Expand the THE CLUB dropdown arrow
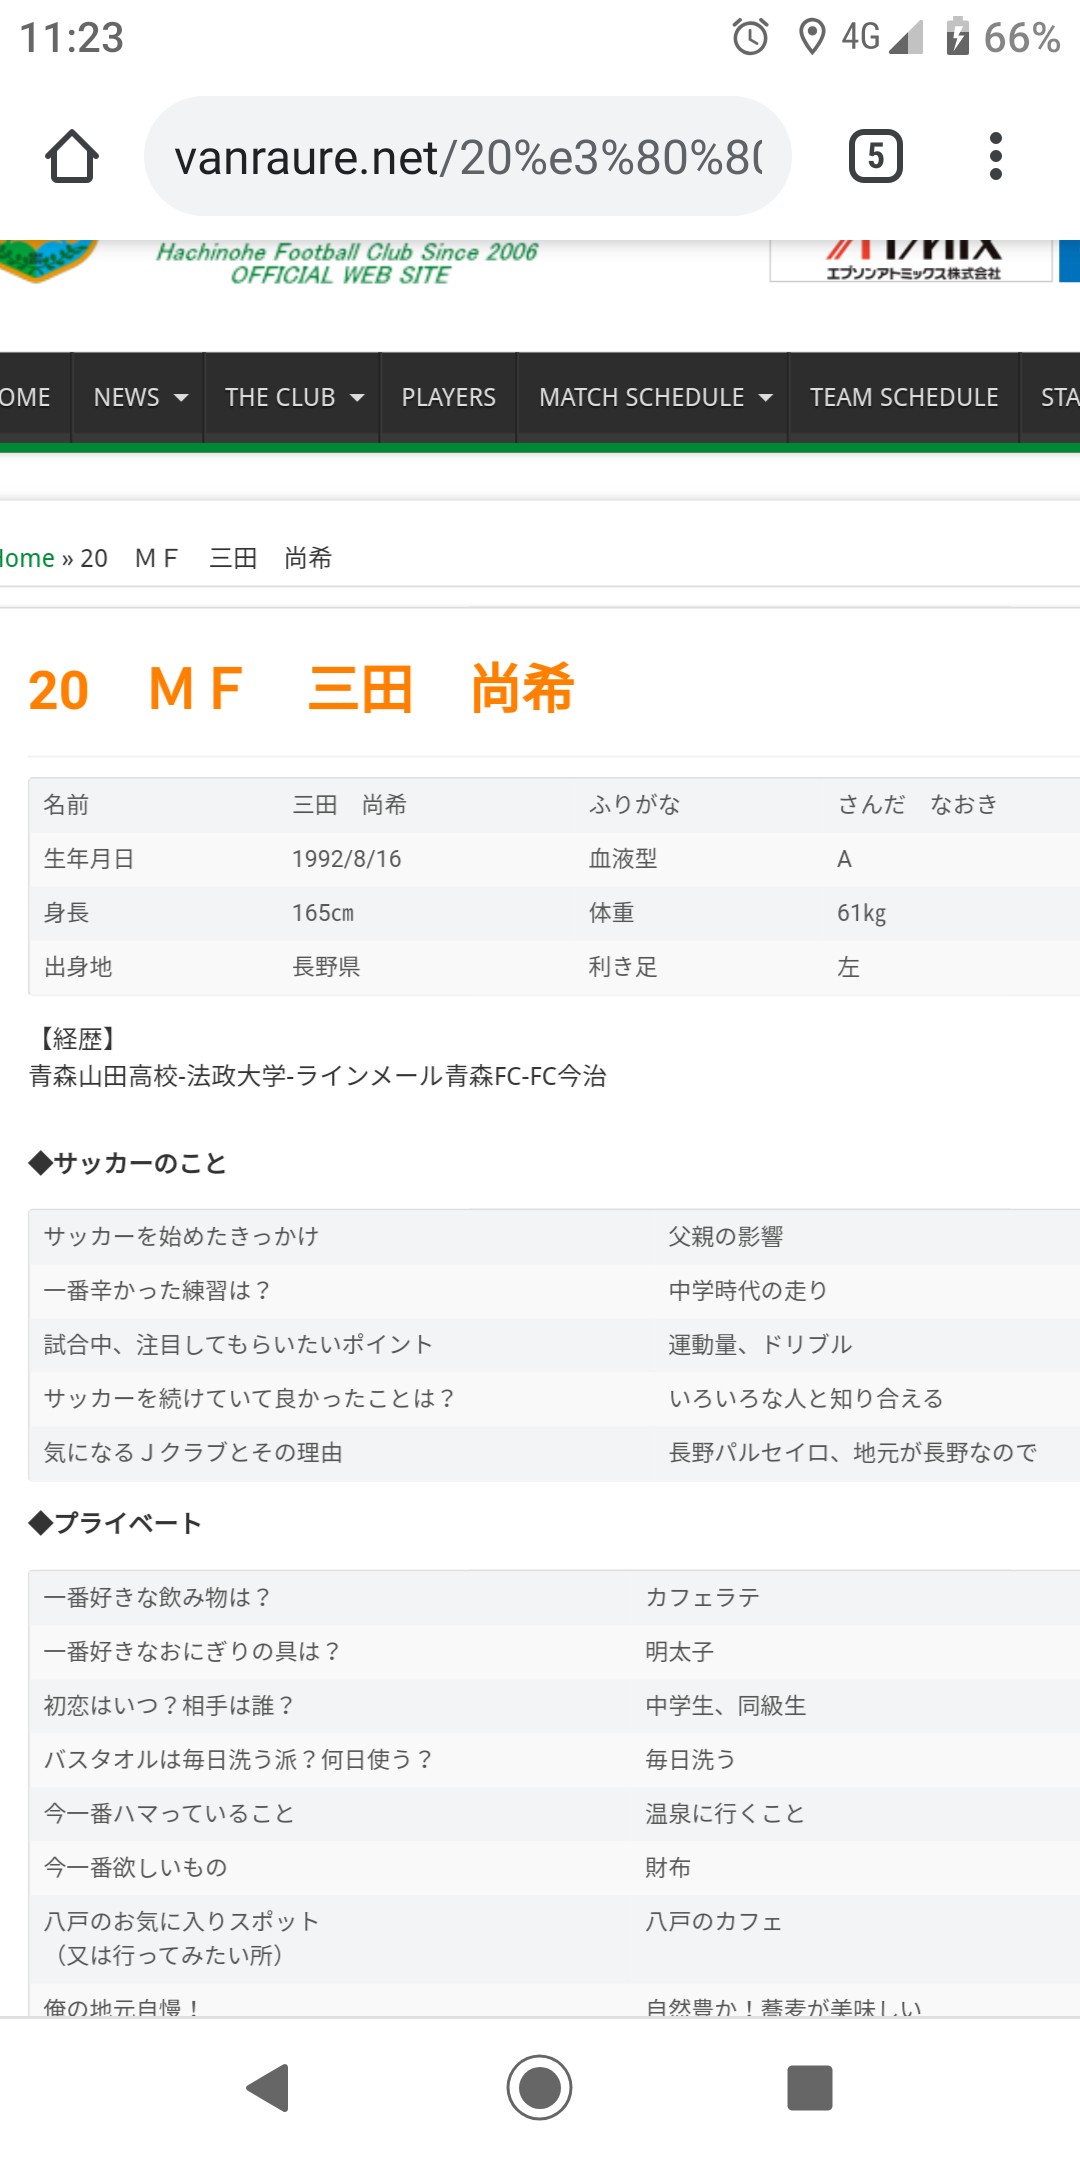The width and height of the screenshot is (1080, 2160). tap(357, 397)
